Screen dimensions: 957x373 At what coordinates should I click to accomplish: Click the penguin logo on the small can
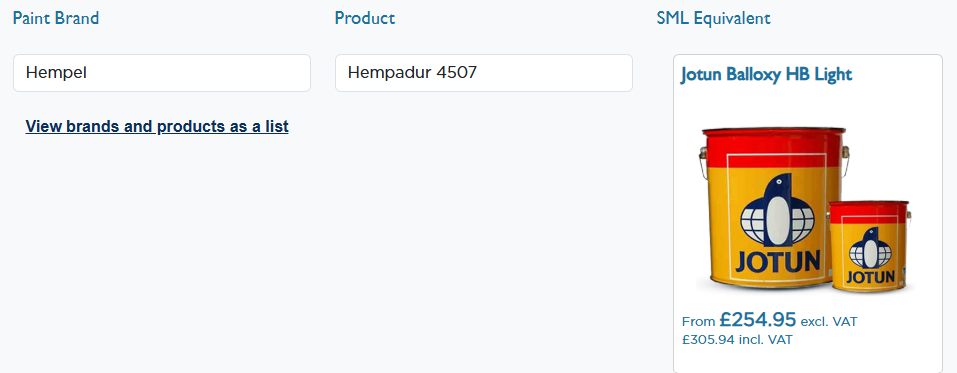(870, 247)
